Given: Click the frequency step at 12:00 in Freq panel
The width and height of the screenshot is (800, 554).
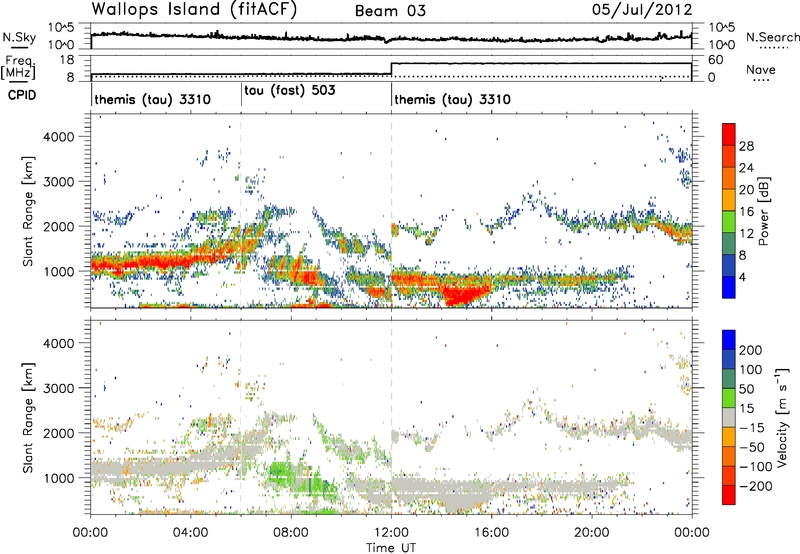Looking at the screenshot, I should tap(391, 68).
